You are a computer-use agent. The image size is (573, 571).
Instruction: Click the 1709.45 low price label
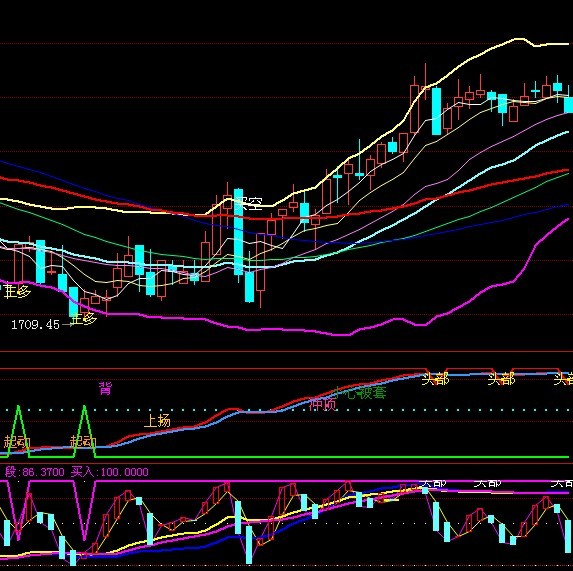(35, 324)
